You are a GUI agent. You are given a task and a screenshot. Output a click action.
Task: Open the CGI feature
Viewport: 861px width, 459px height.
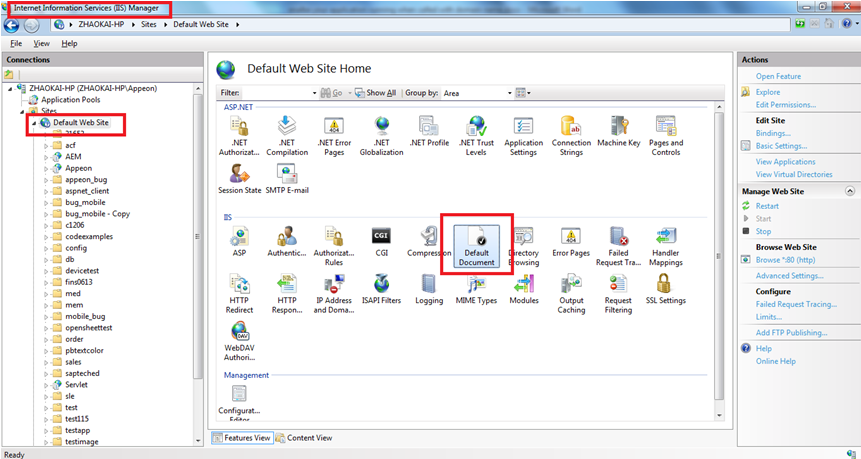point(382,242)
